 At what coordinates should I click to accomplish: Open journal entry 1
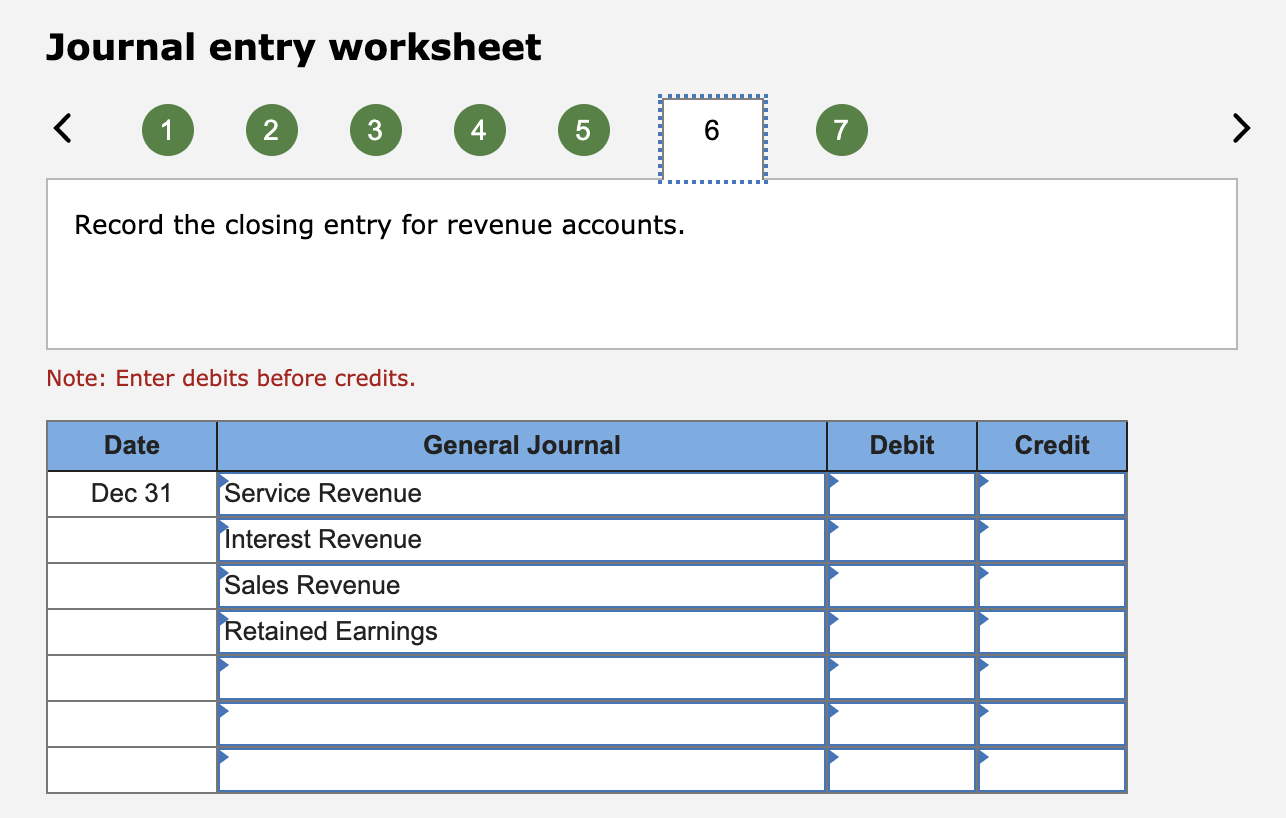point(167,130)
